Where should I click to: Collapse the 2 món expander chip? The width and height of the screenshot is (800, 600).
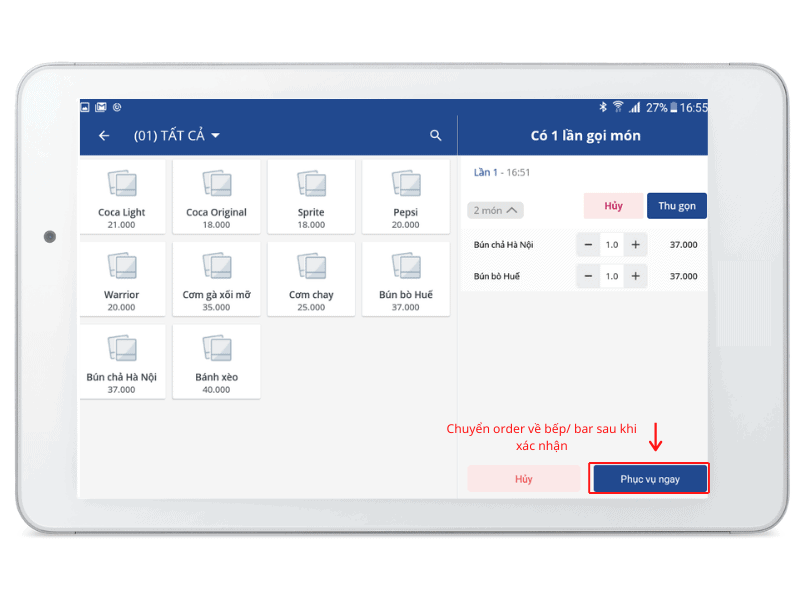click(496, 210)
